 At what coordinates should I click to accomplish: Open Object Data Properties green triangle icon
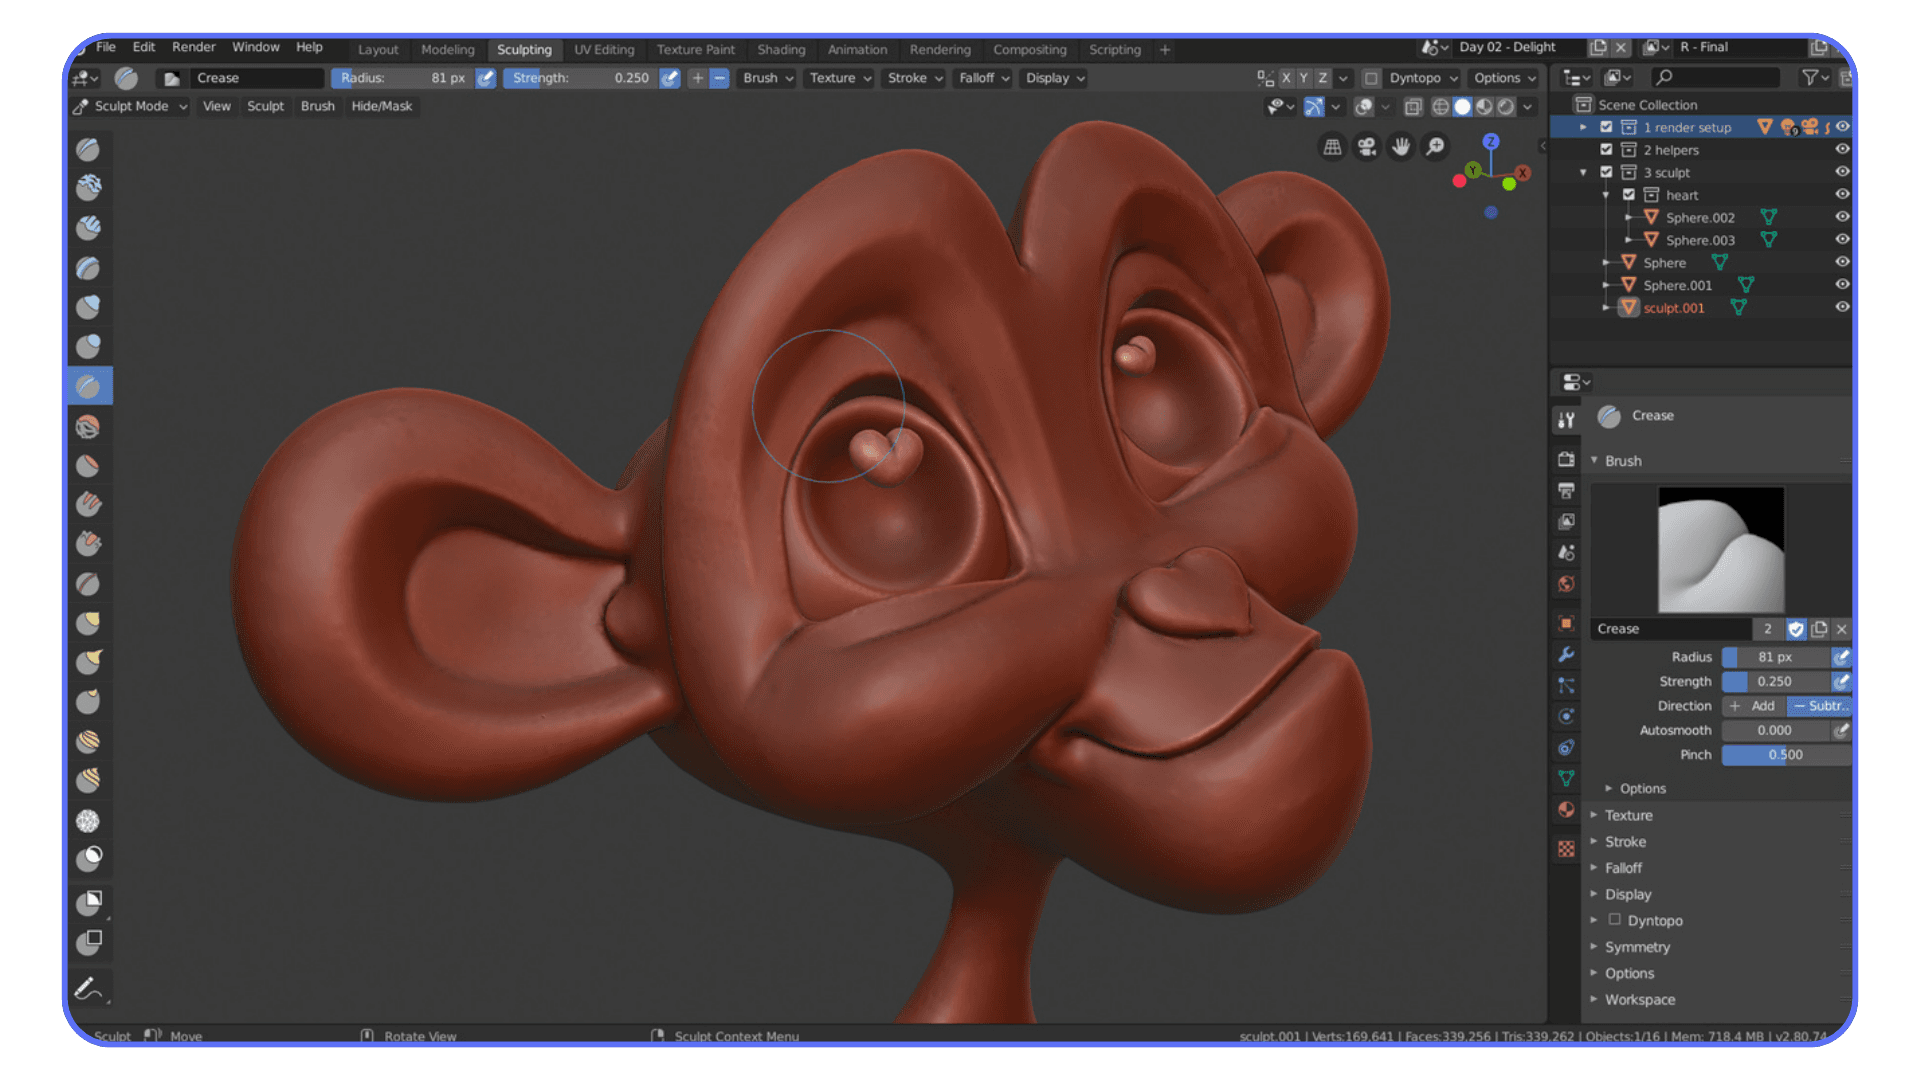(1566, 778)
